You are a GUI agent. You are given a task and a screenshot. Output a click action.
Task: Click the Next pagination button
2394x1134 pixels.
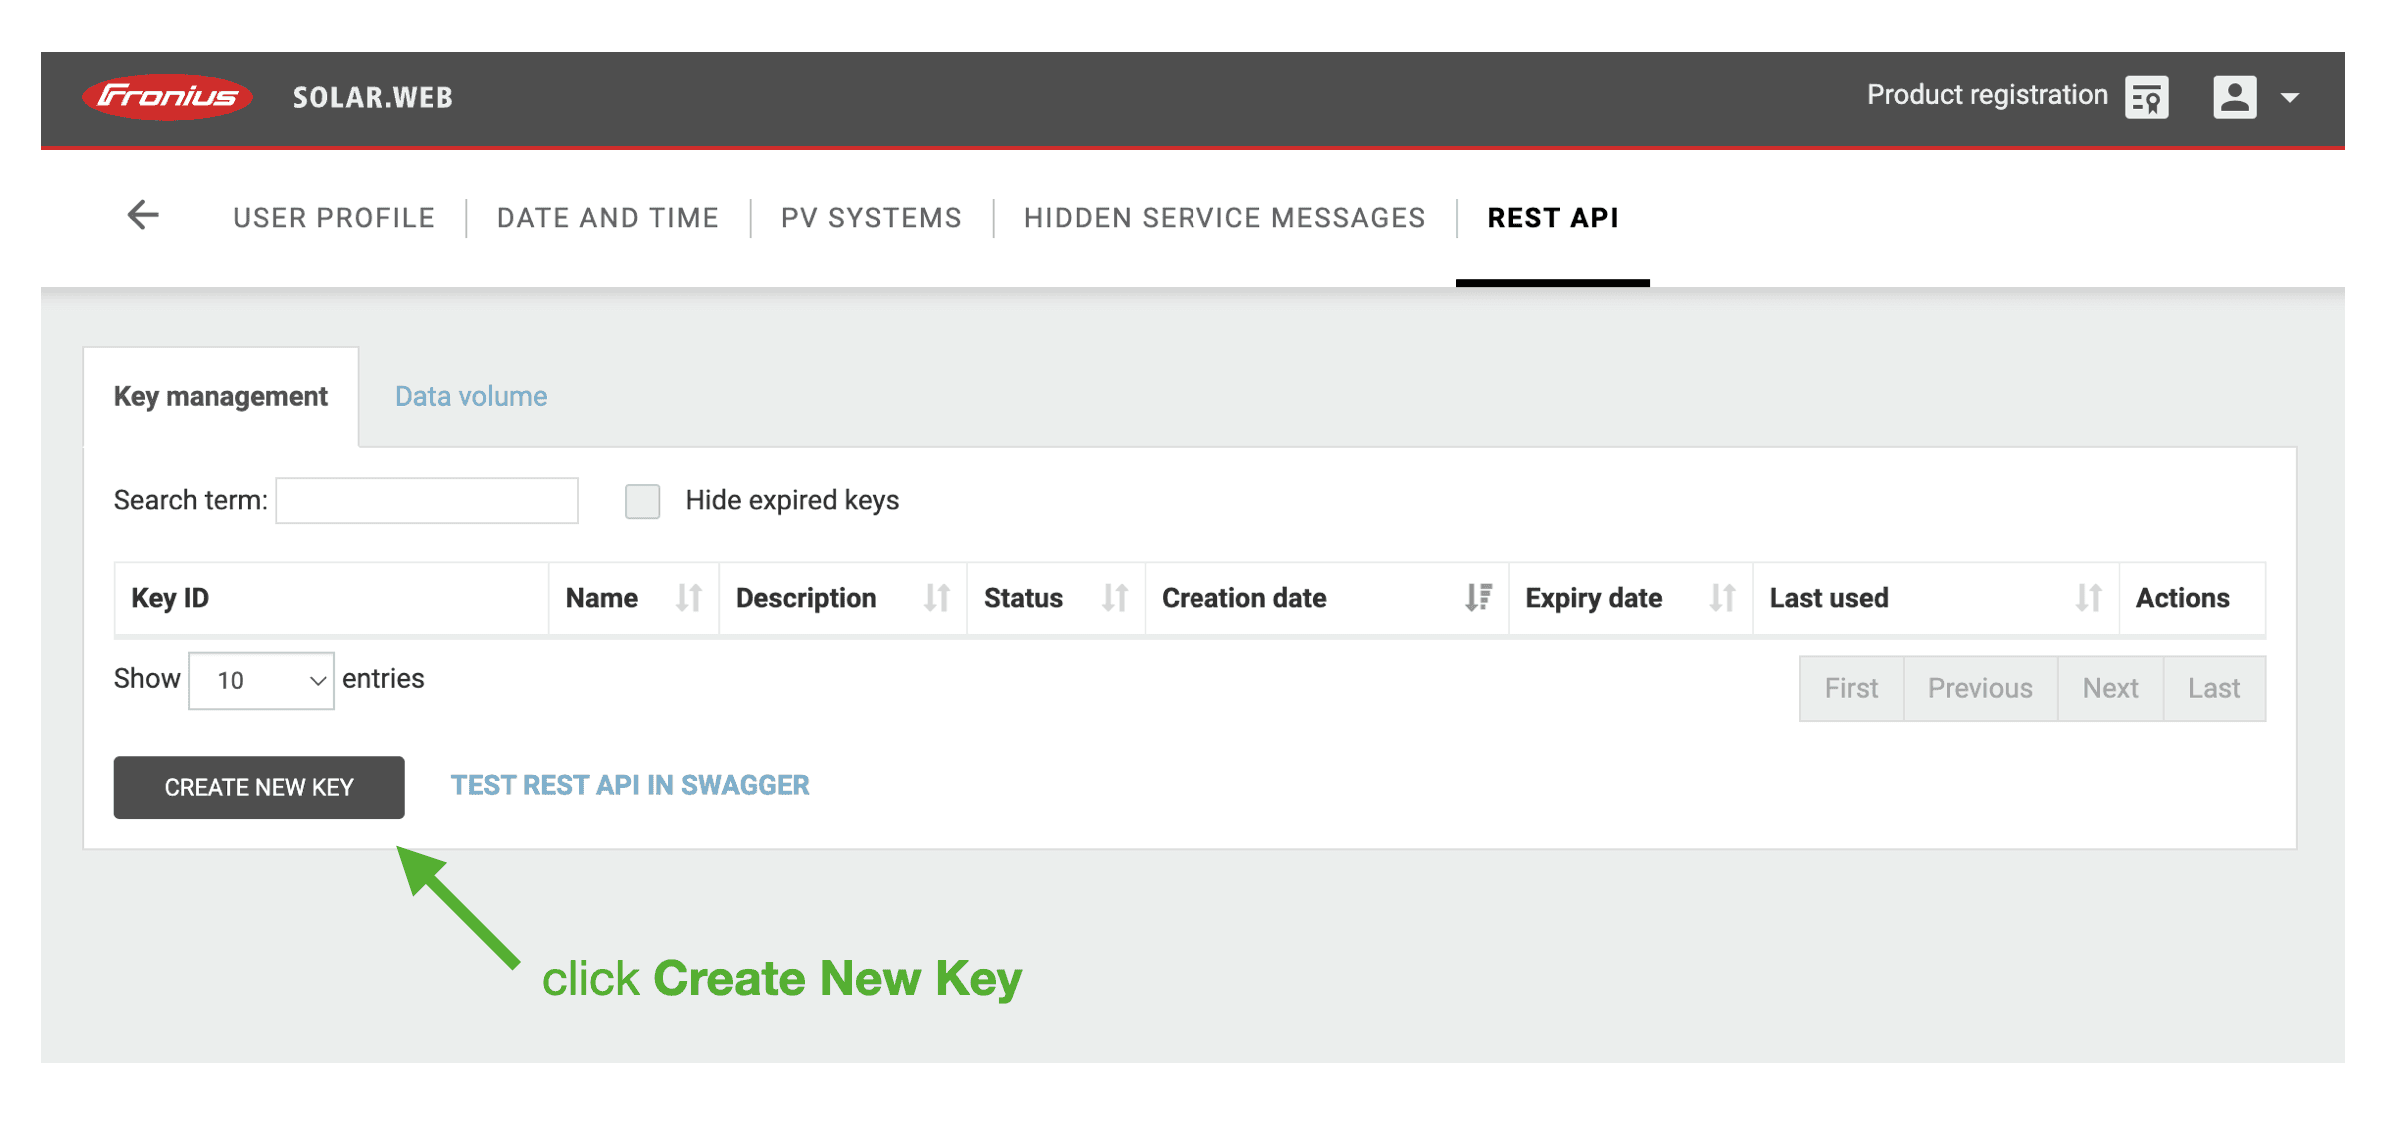click(x=2109, y=688)
